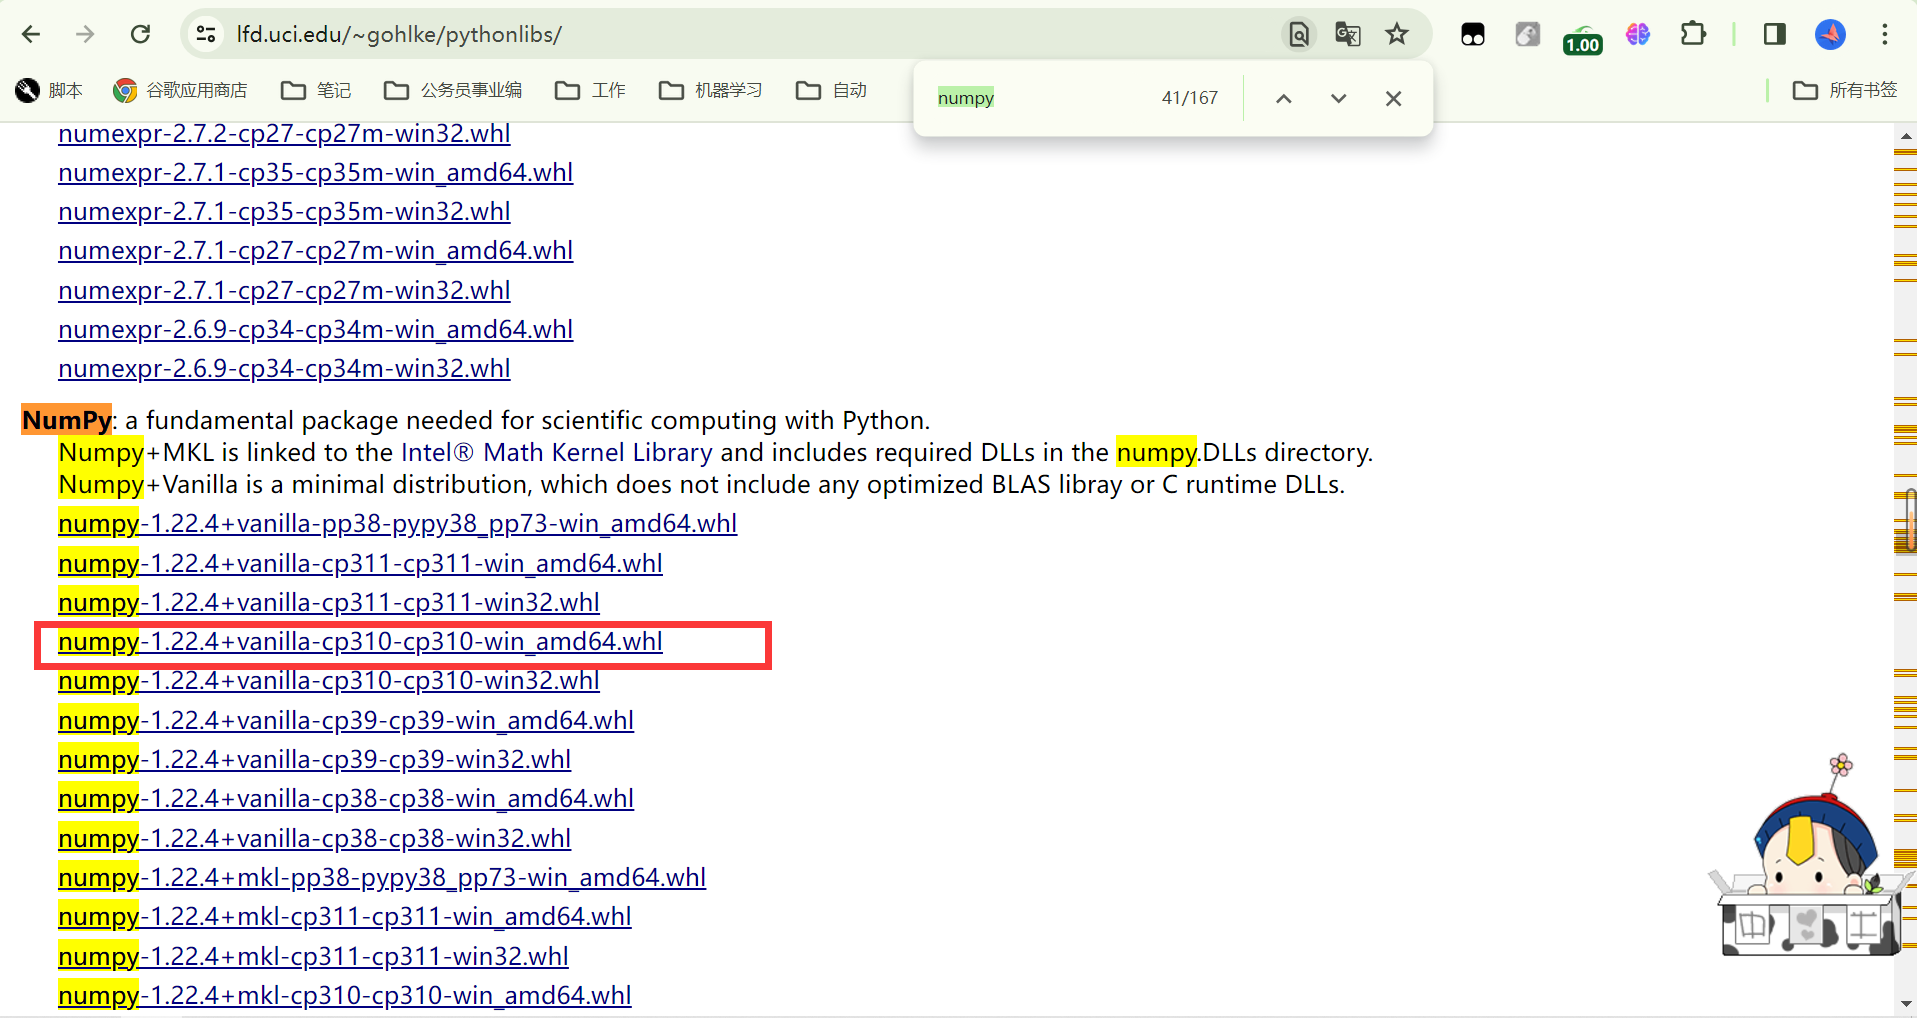Viewport: 1917px width, 1018px height.
Task: Open the 自动 bookmarks folder
Action: [x=831, y=91]
